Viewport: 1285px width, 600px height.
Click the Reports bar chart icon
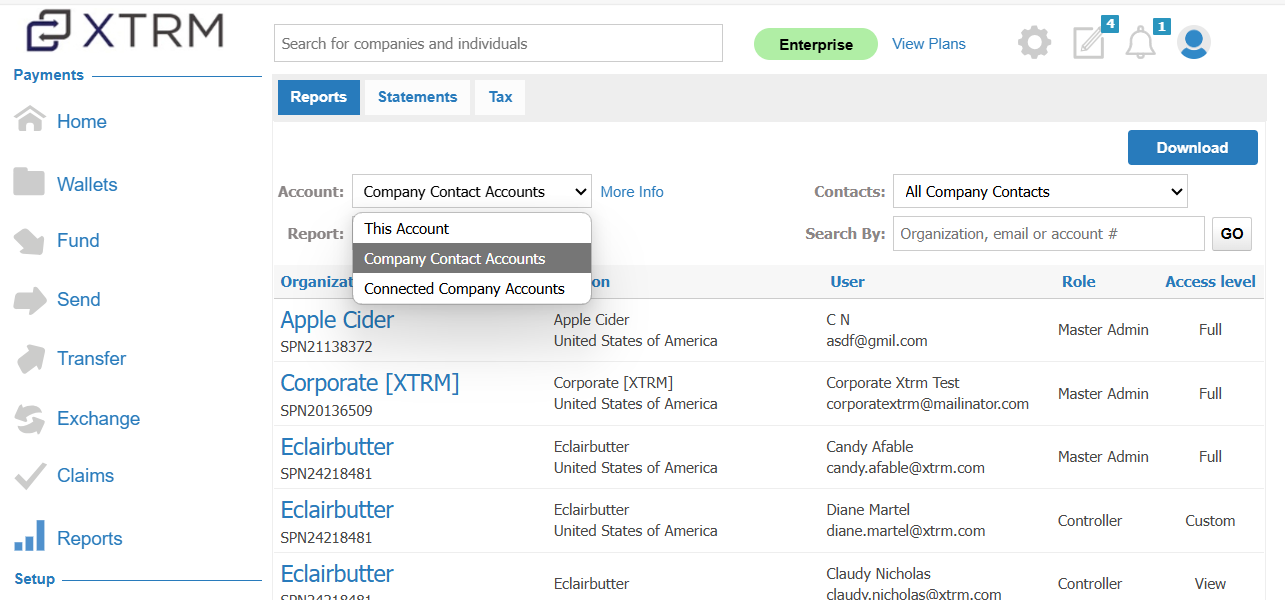(29, 535)
